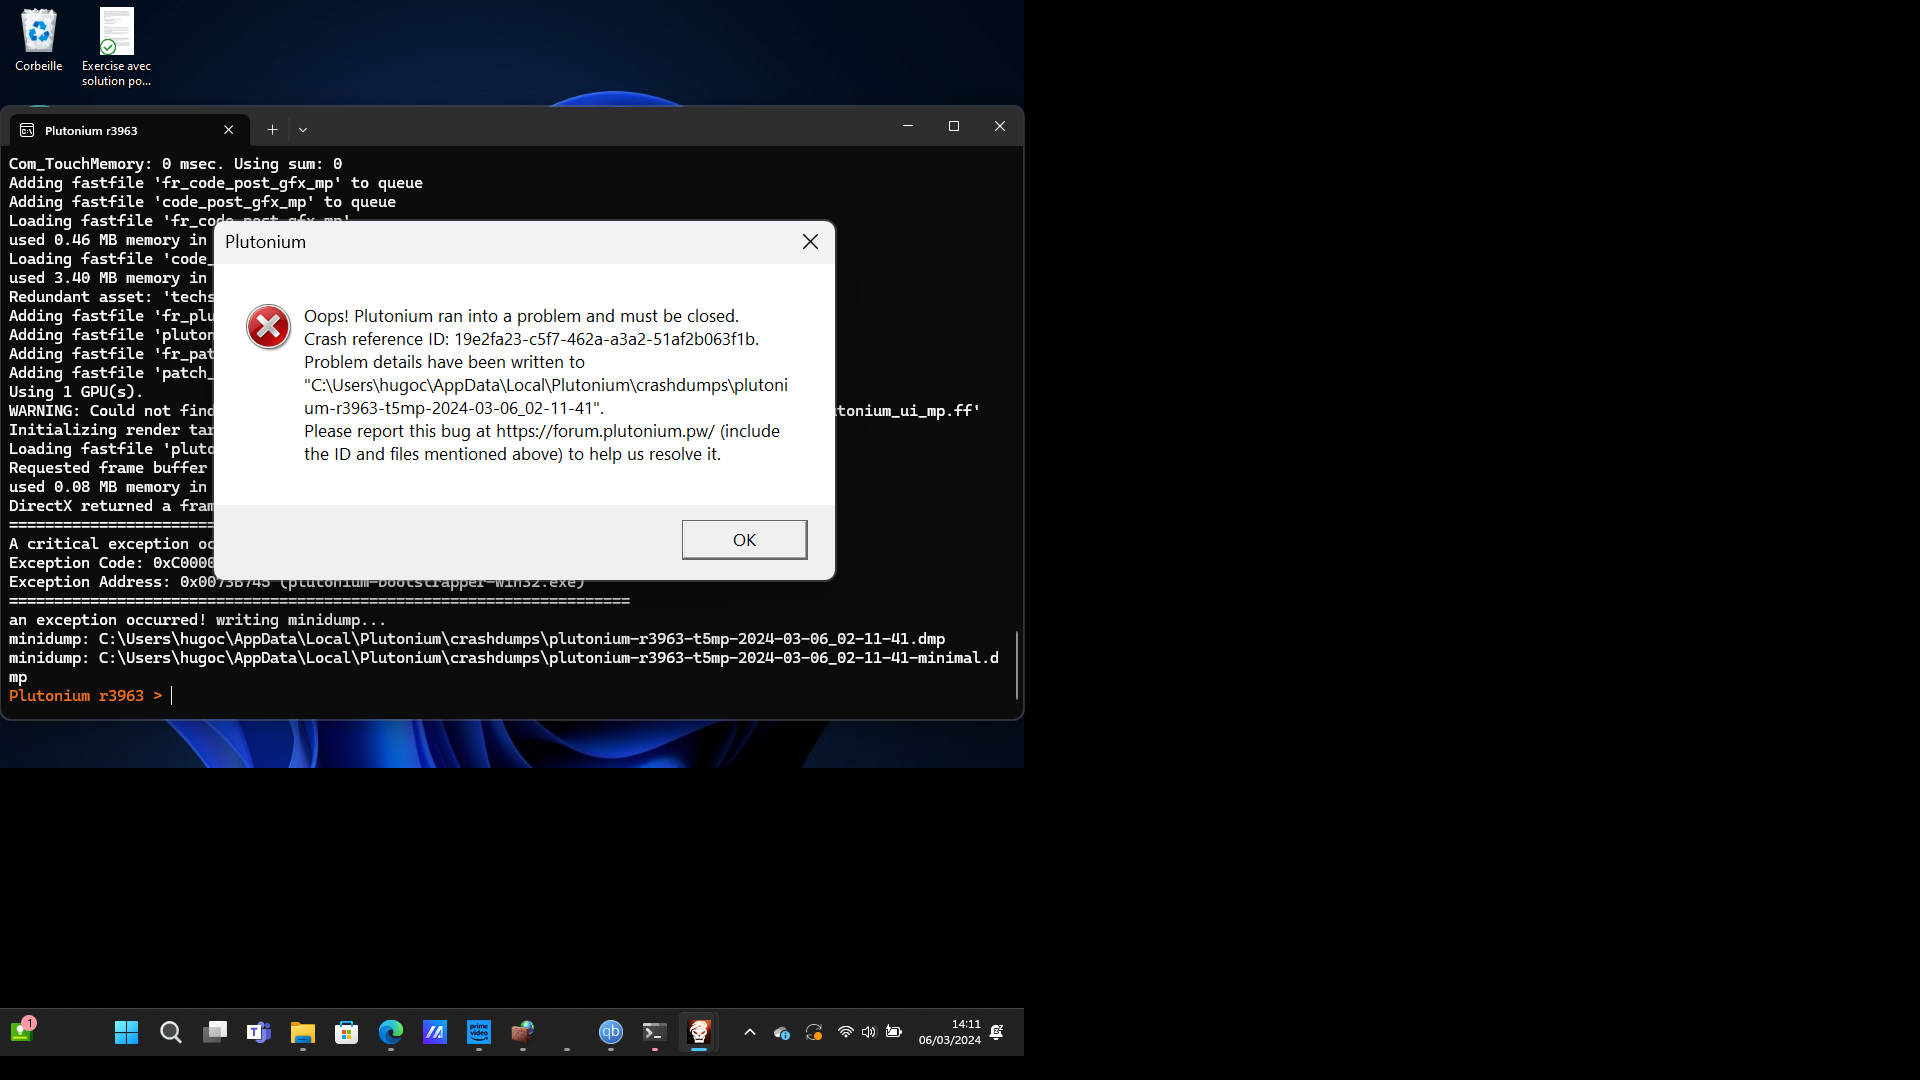
Task: Open Microsoft Store from taskbar
Action: point(347,1032)
